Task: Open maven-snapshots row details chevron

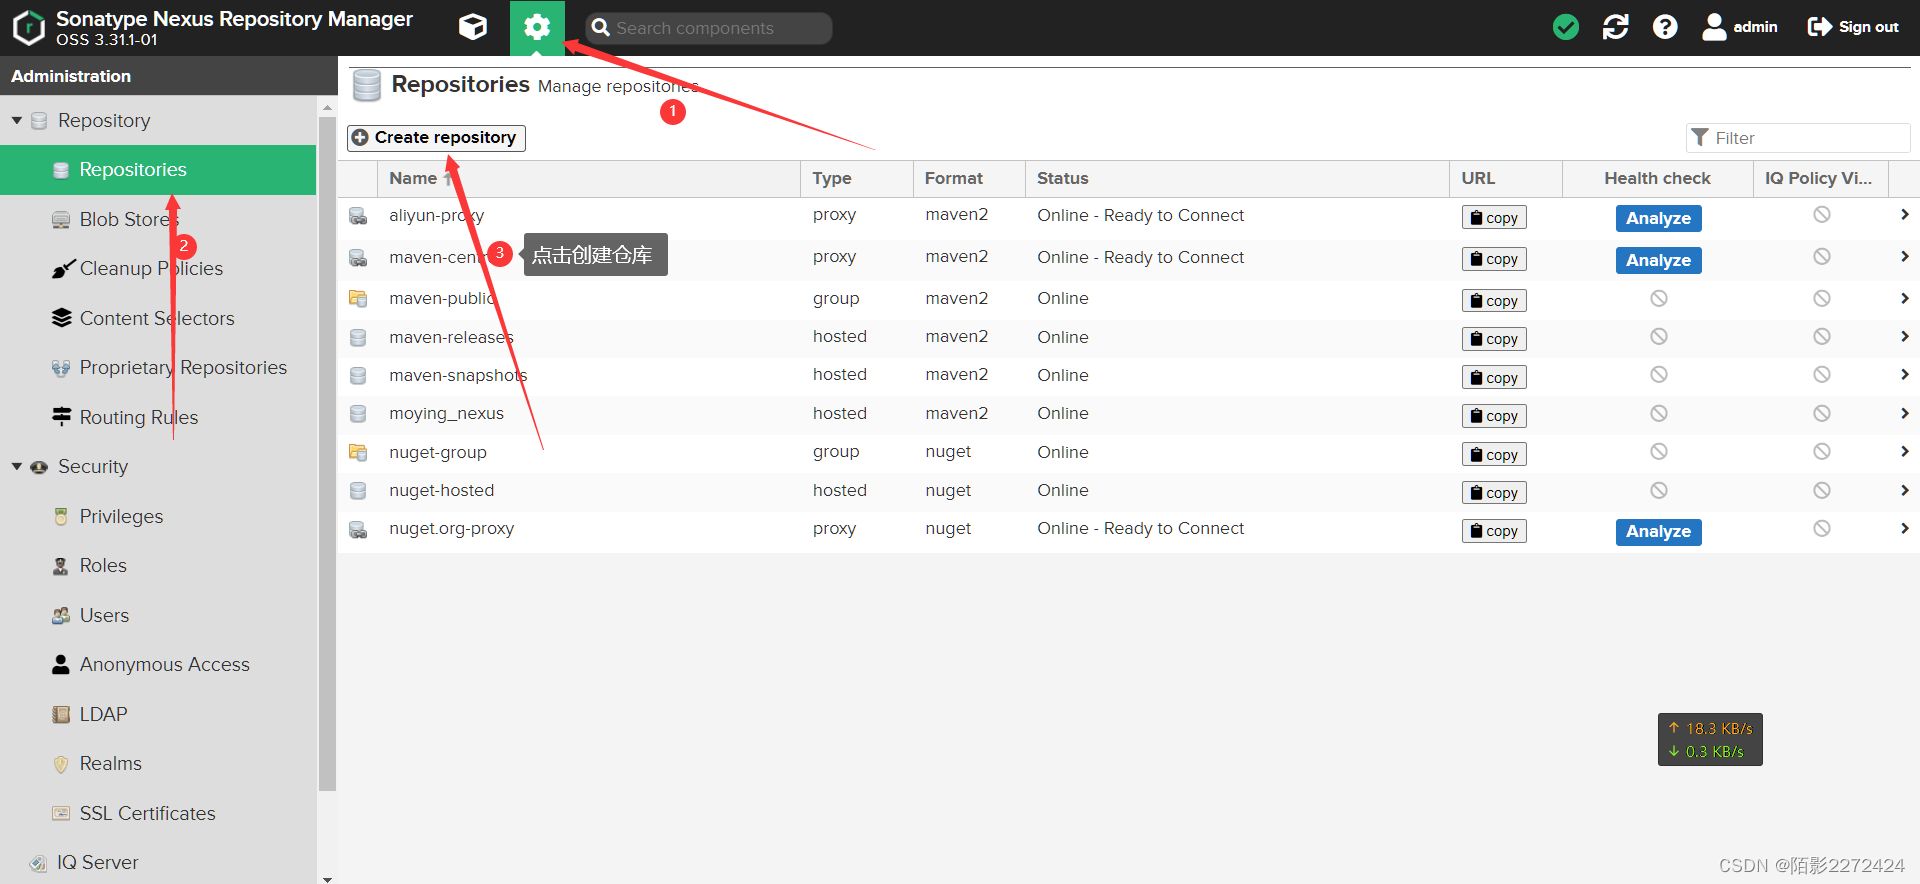Action: [x=1904, y=375]
